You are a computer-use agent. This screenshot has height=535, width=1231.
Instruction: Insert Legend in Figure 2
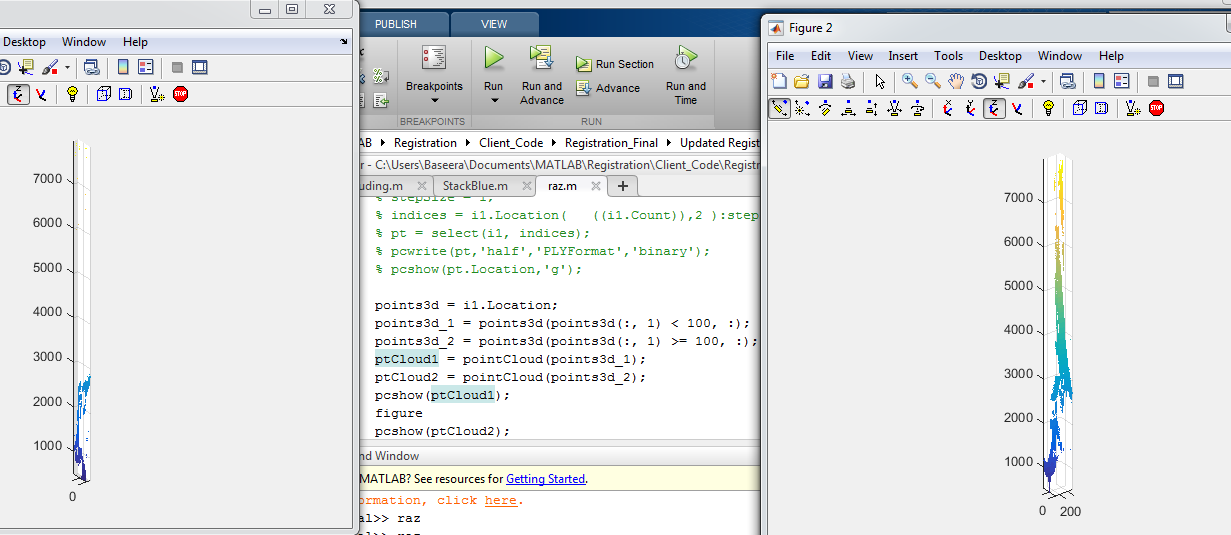(x=1122, y=81)
